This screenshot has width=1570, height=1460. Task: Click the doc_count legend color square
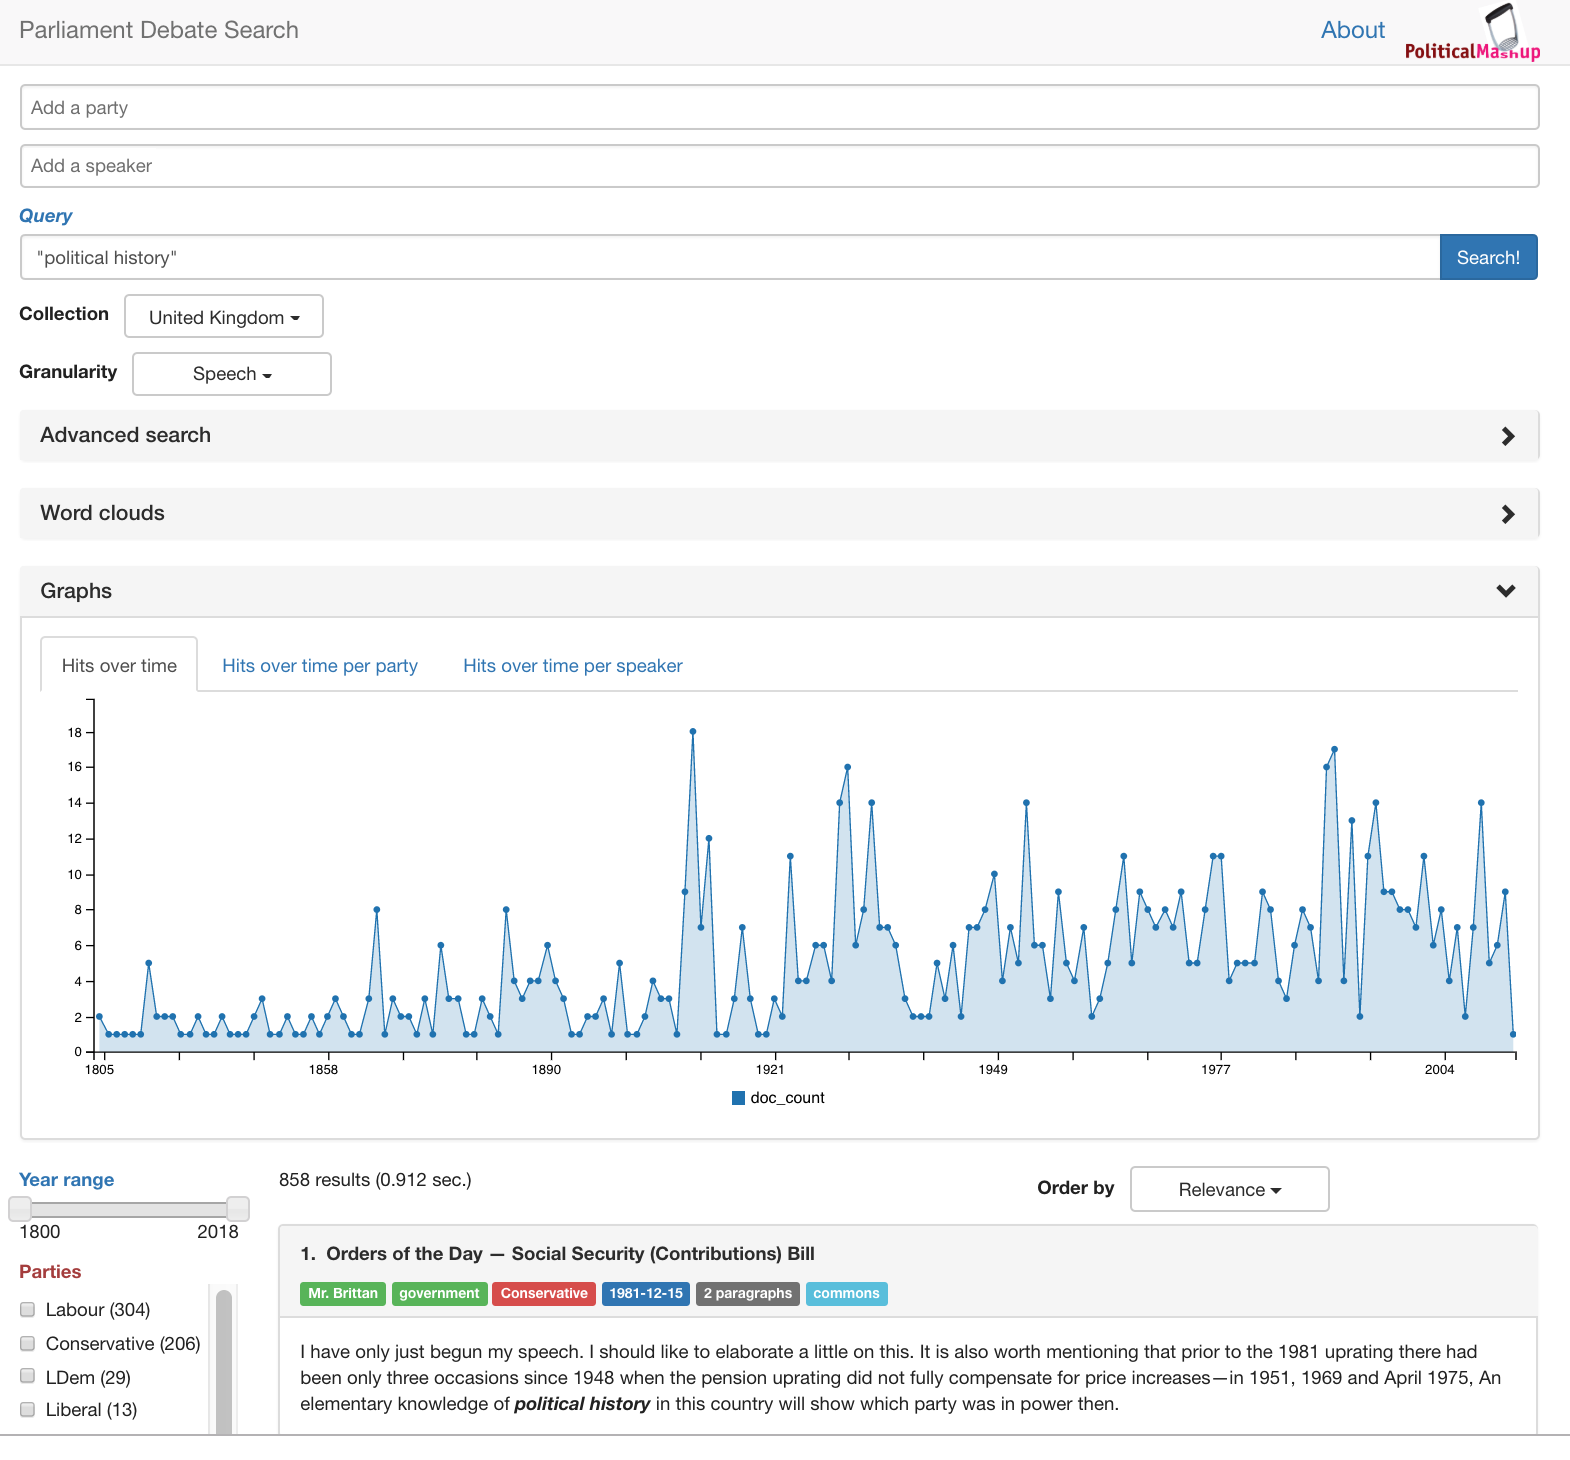(x=739, y=1098)
